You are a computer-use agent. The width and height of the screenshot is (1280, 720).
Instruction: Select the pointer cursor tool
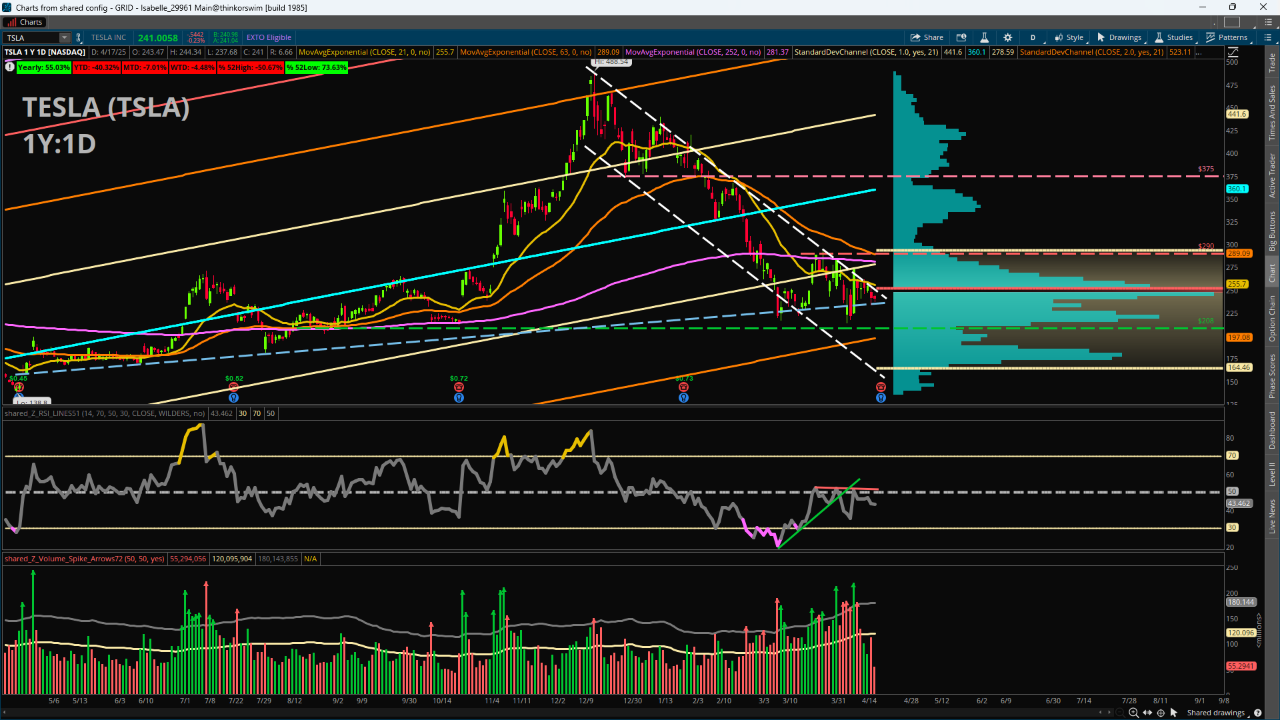(x=1175, y=713)
